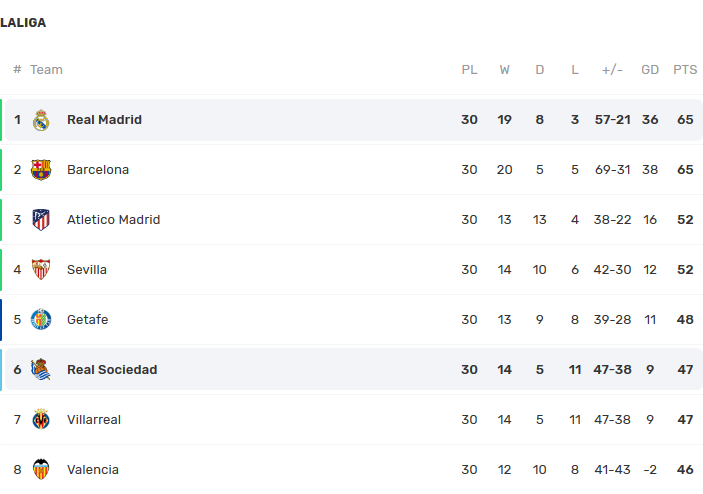Click the PL column header
Viewport: 703px width, 494px height.
coord(469,70)
